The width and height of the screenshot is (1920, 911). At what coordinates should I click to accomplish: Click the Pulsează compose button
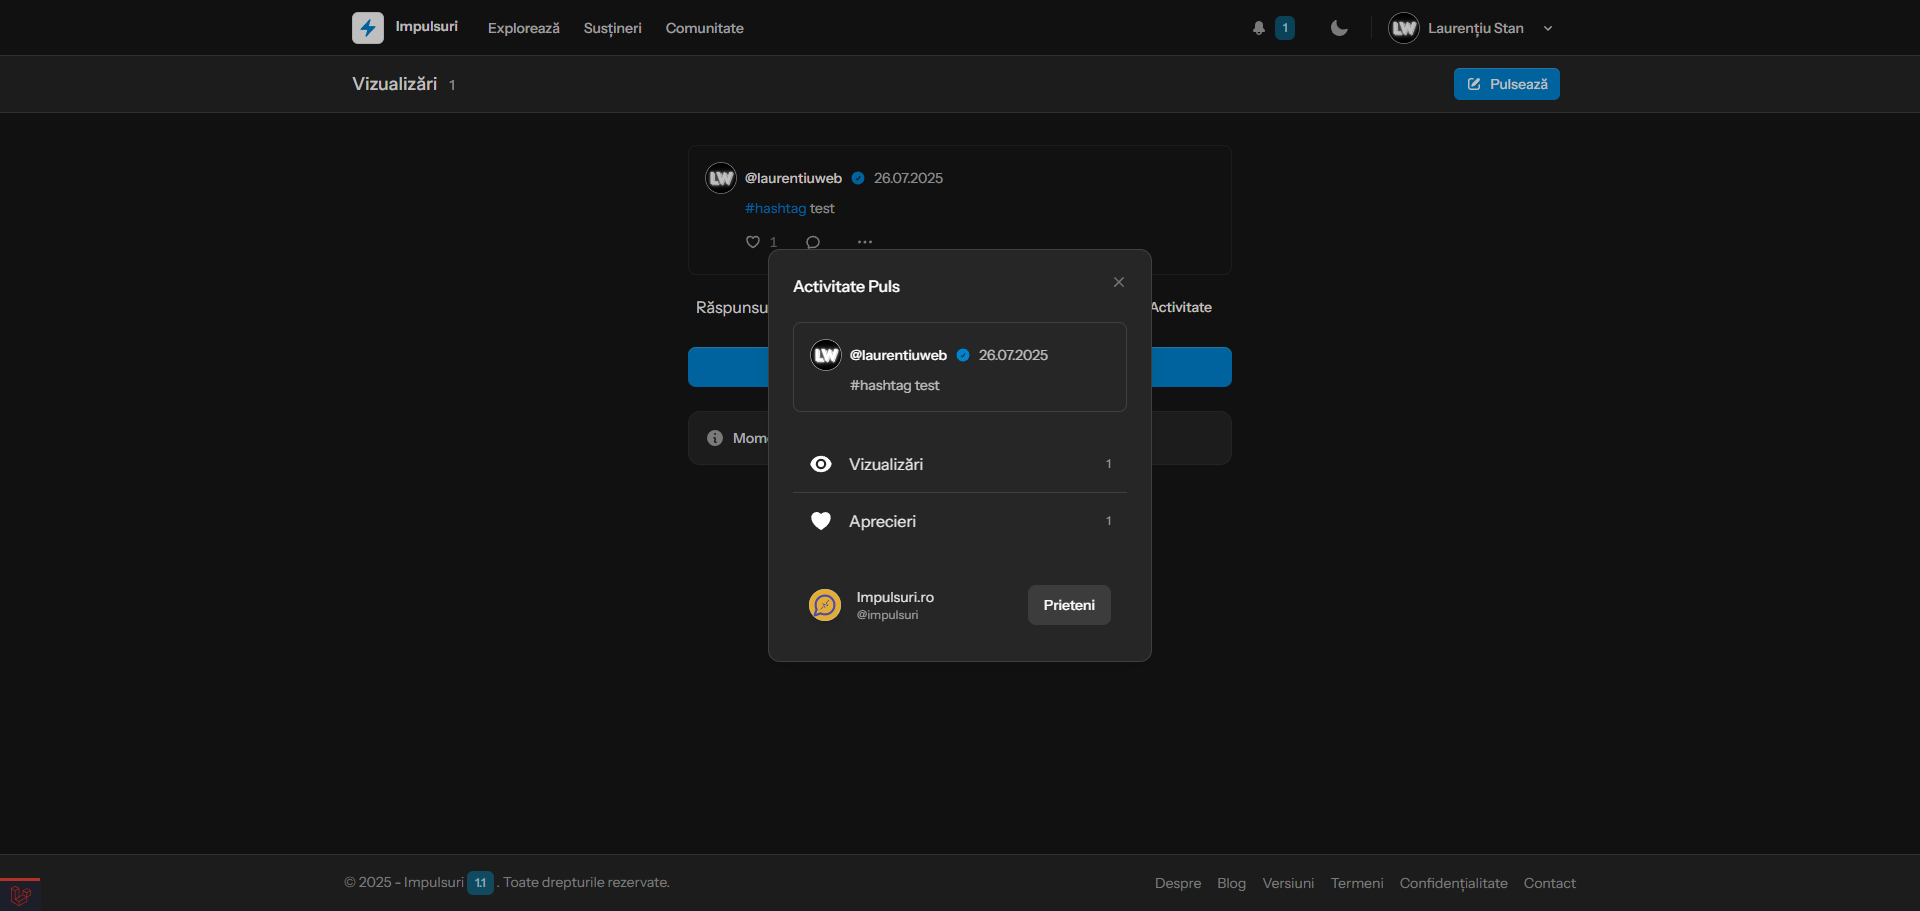pyautogui.click(x=1506, y=84)
